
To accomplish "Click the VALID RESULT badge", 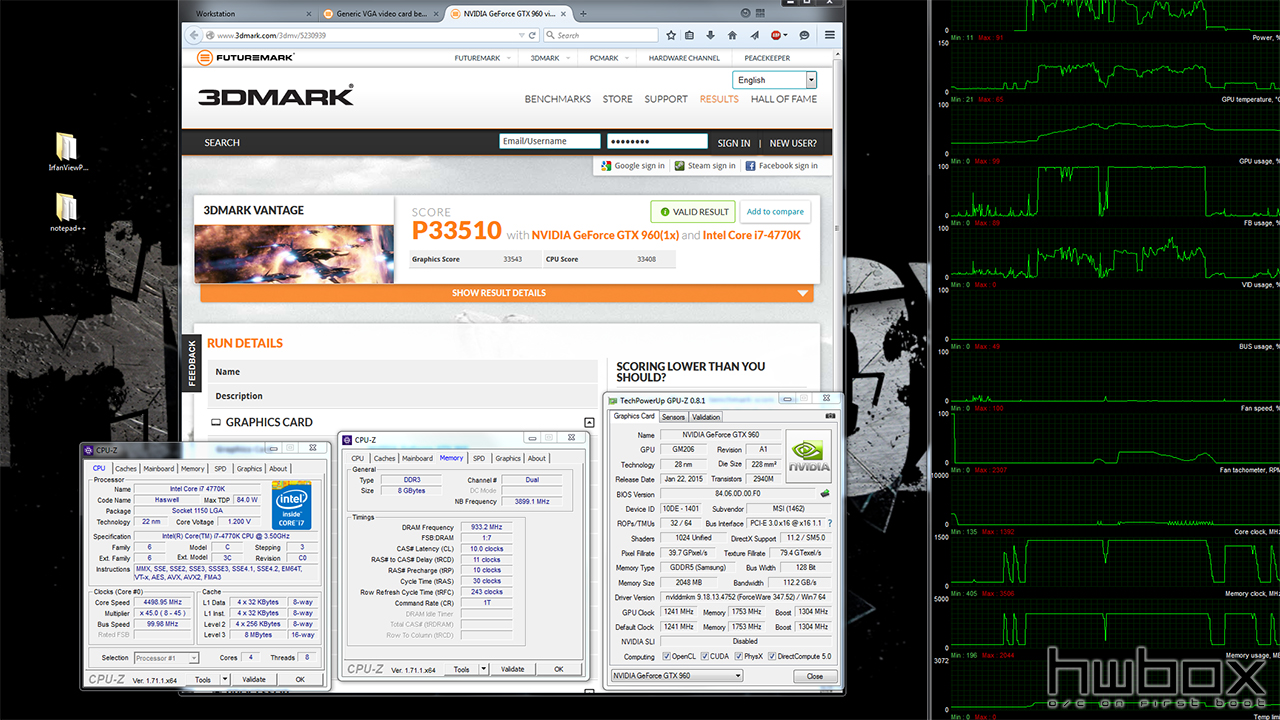I will (693, 212).
